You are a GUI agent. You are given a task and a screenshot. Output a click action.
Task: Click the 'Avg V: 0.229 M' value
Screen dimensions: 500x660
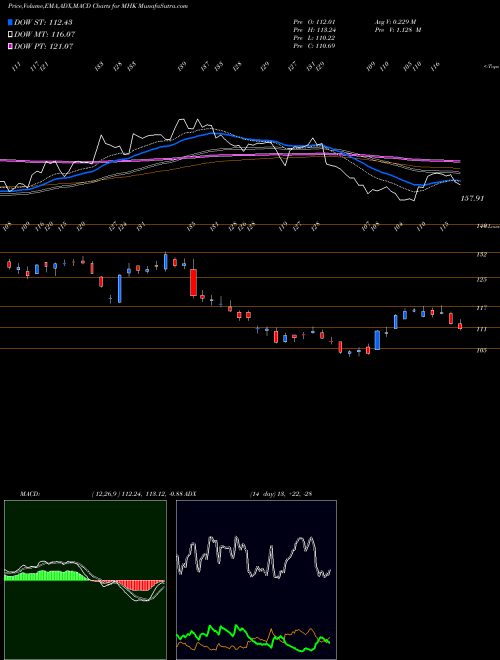click(395, 22)
